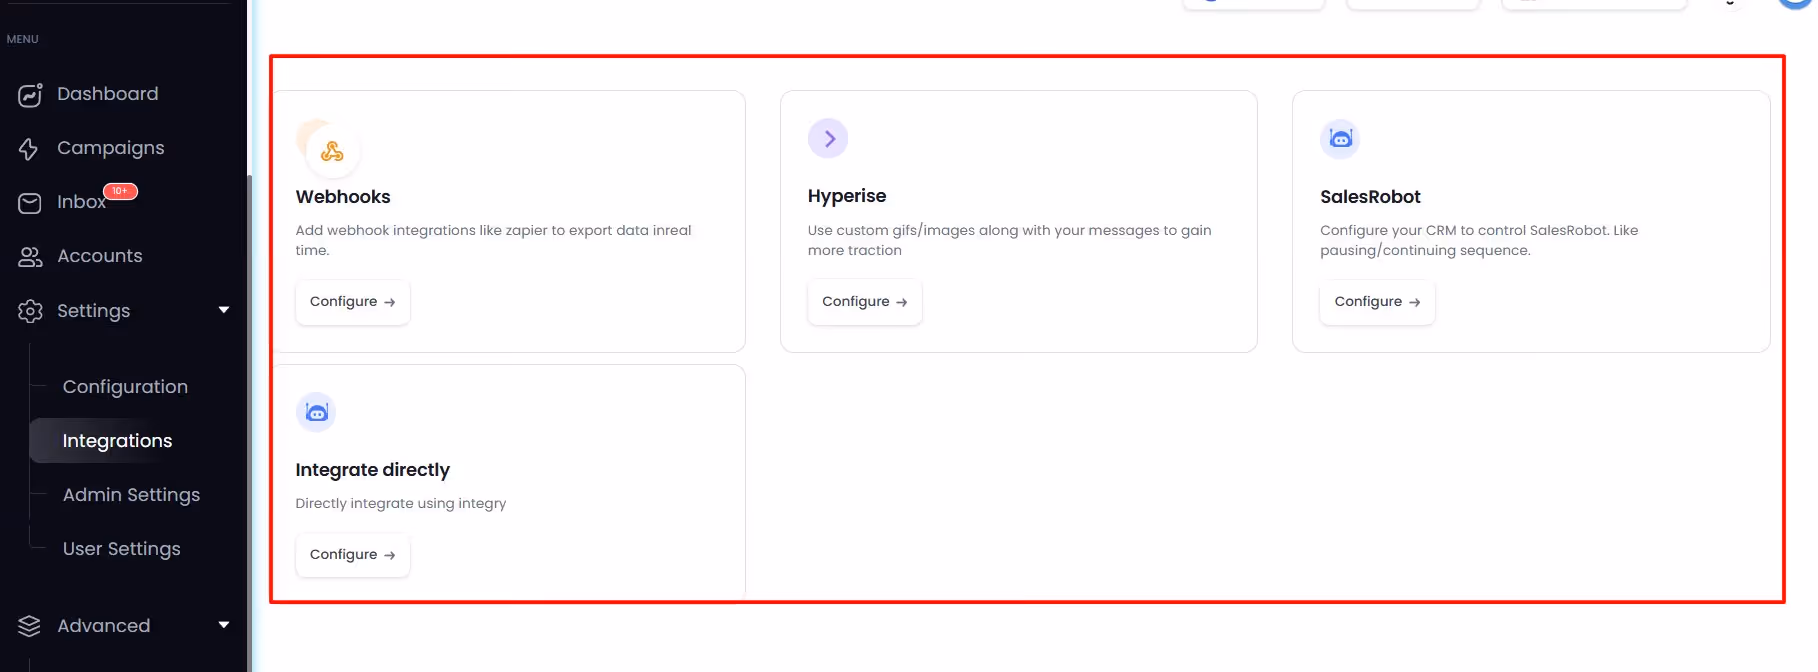The width and height of the screenshot is (1818, 672).
Task: Click the Inbox 10+ notification badge
Action: [120, 191]
